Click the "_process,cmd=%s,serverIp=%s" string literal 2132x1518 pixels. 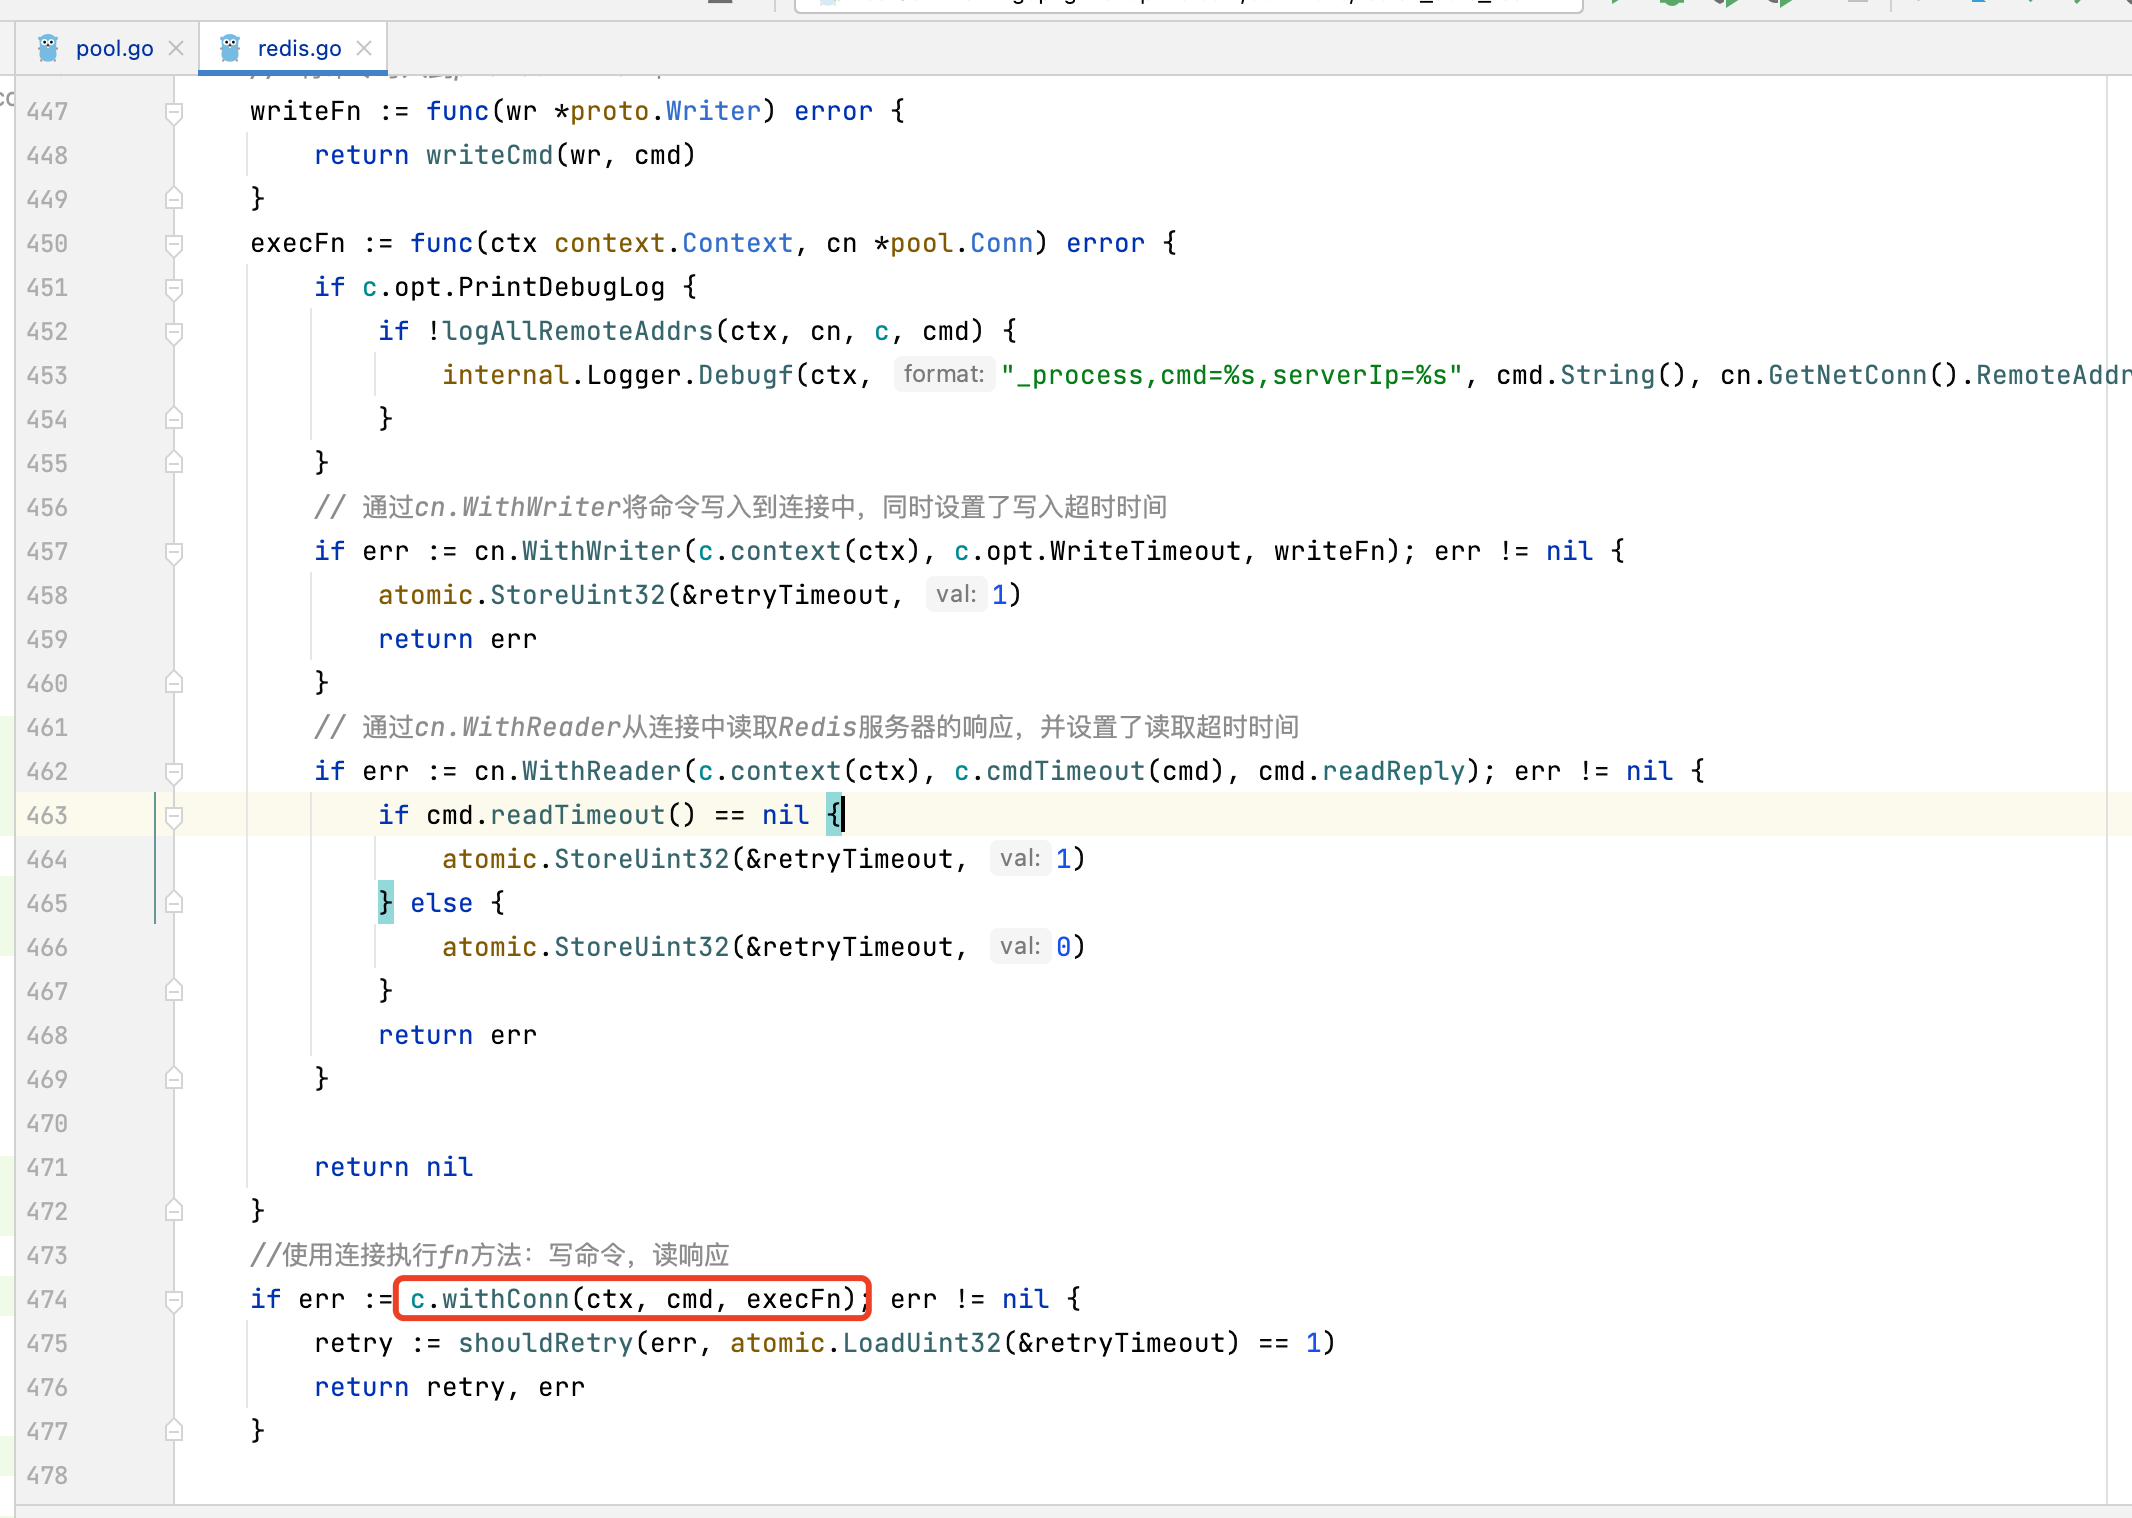point(1233,375)
